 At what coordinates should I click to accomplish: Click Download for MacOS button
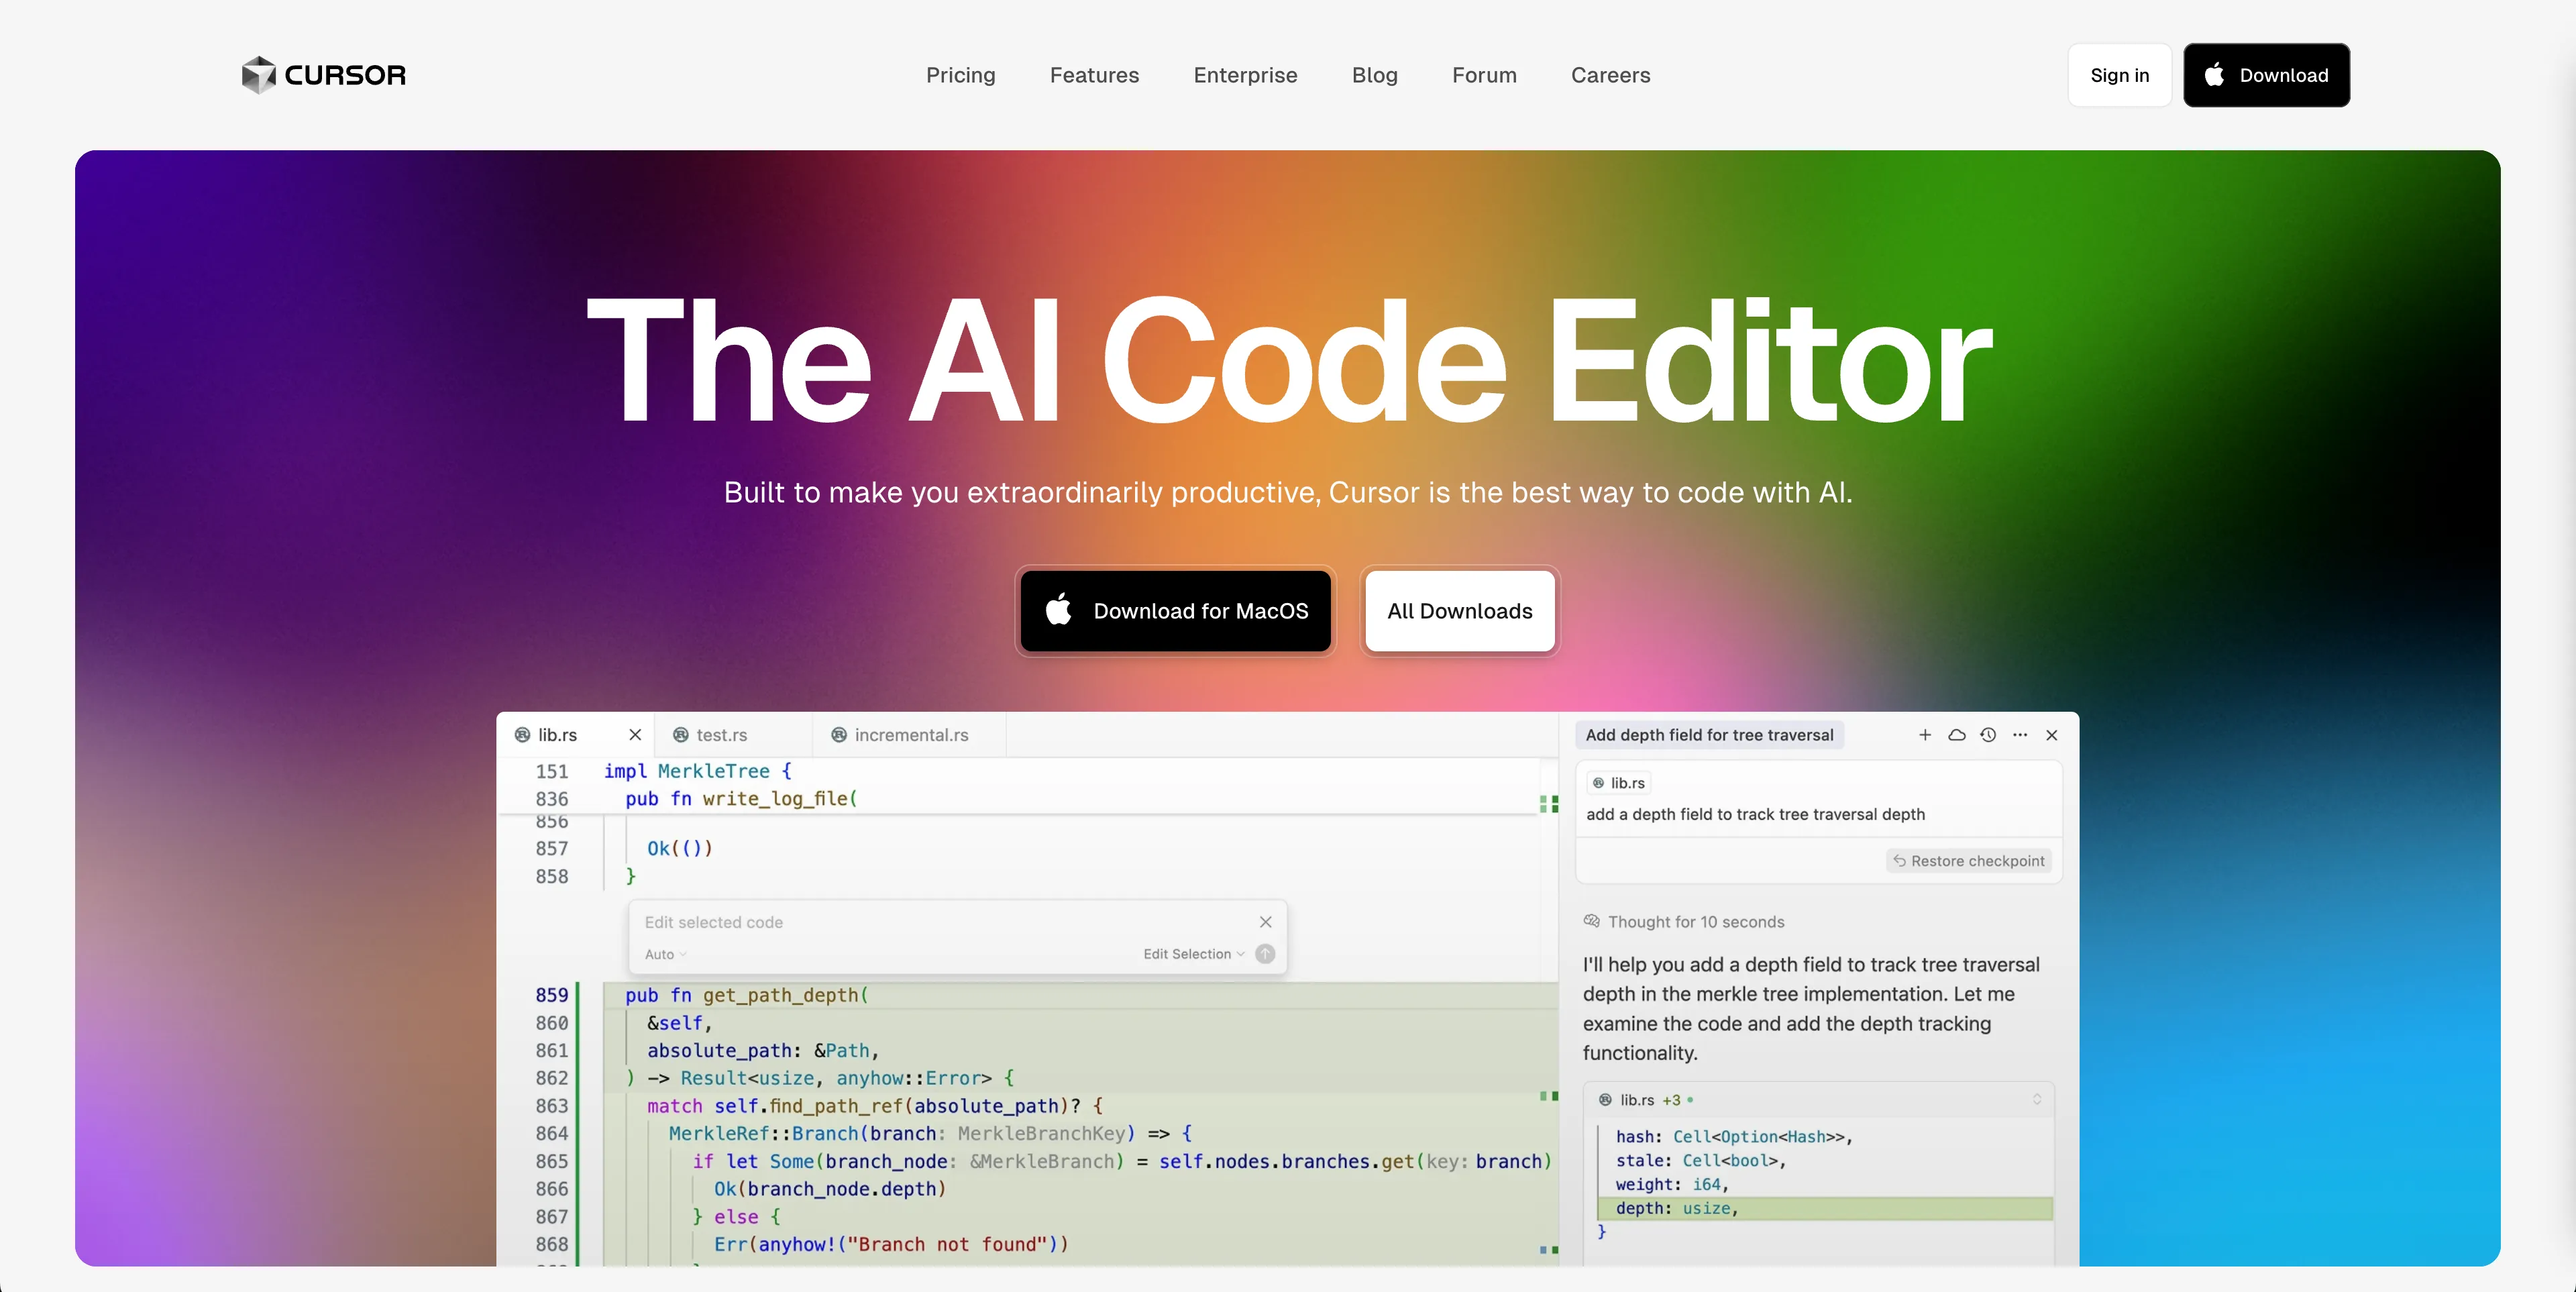pyautogui.click(x=1175, y=611)
